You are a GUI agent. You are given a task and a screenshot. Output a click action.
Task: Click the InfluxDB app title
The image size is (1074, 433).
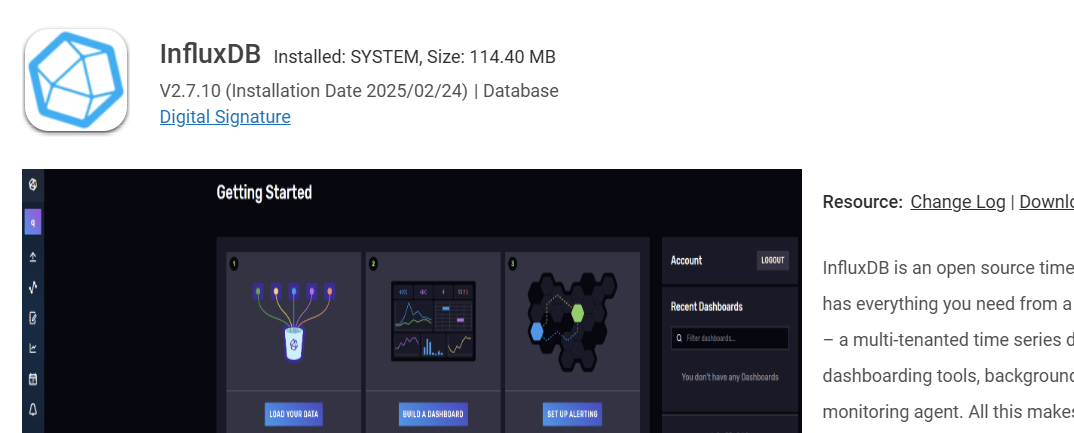[x=210, y=54]
